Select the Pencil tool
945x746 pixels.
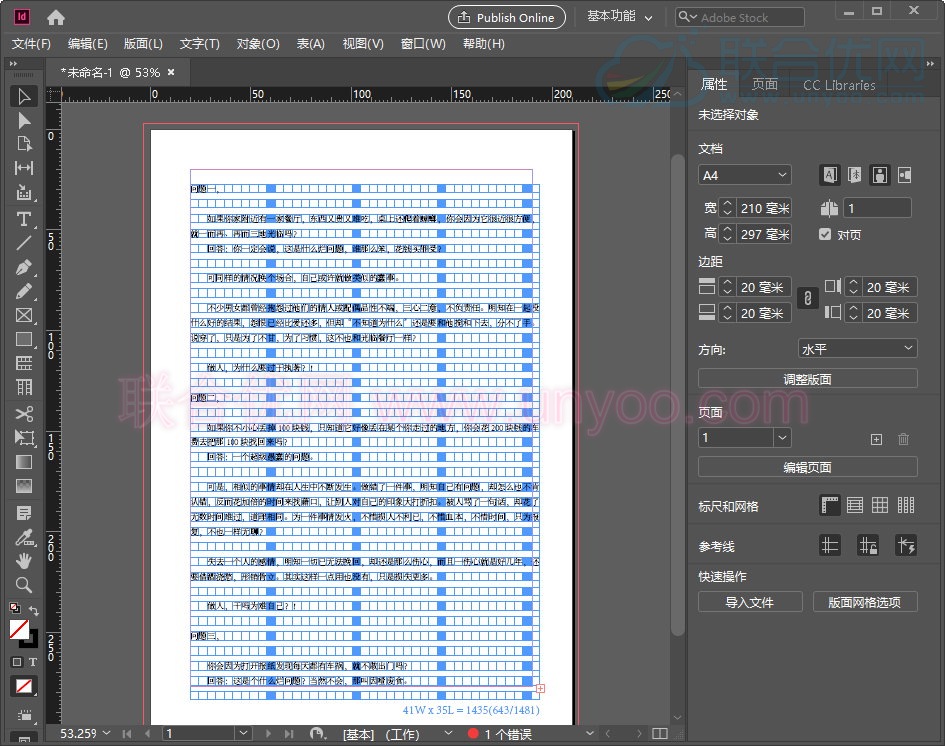click(x=24, y=291)
